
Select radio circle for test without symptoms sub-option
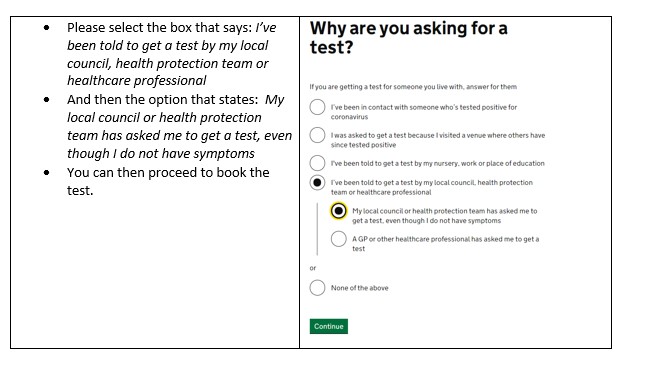pyautogui.click(x=338, y=211)
